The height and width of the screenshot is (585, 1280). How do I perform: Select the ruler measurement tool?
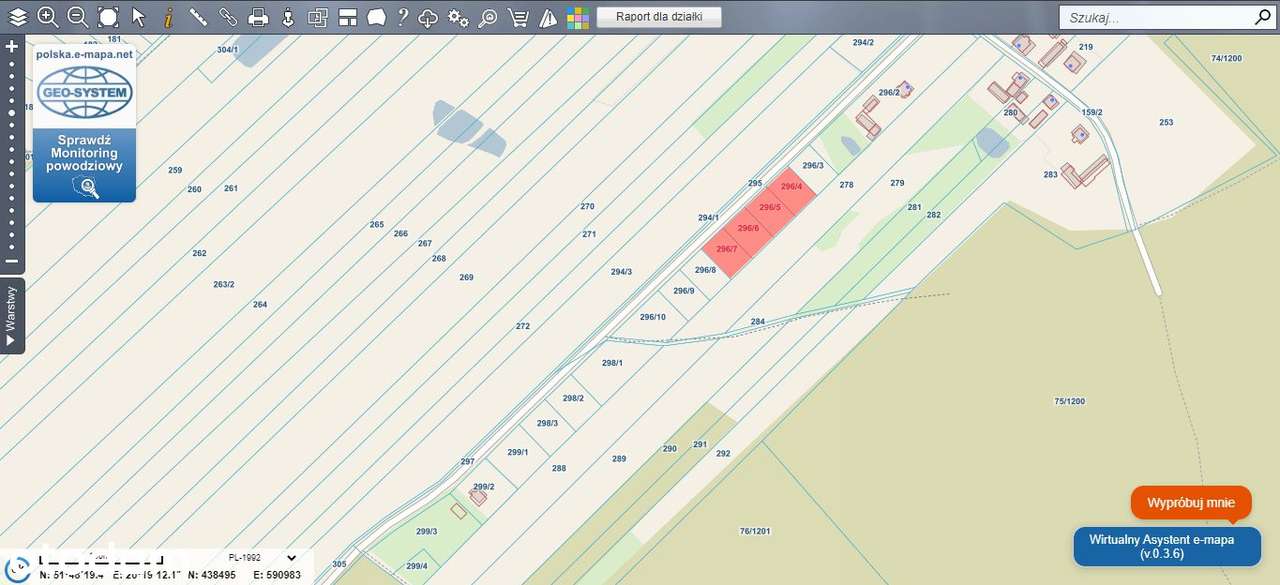(x=198, y=17)
